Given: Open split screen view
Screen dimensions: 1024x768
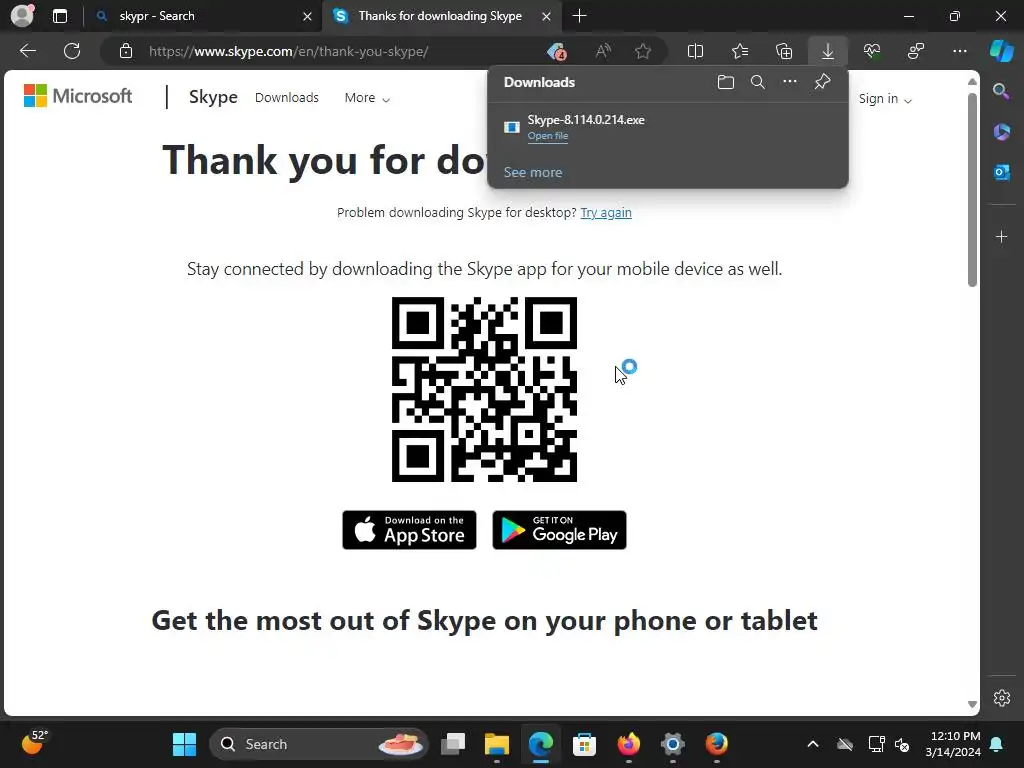Looking at the screenshot, I should click(696, 51).
